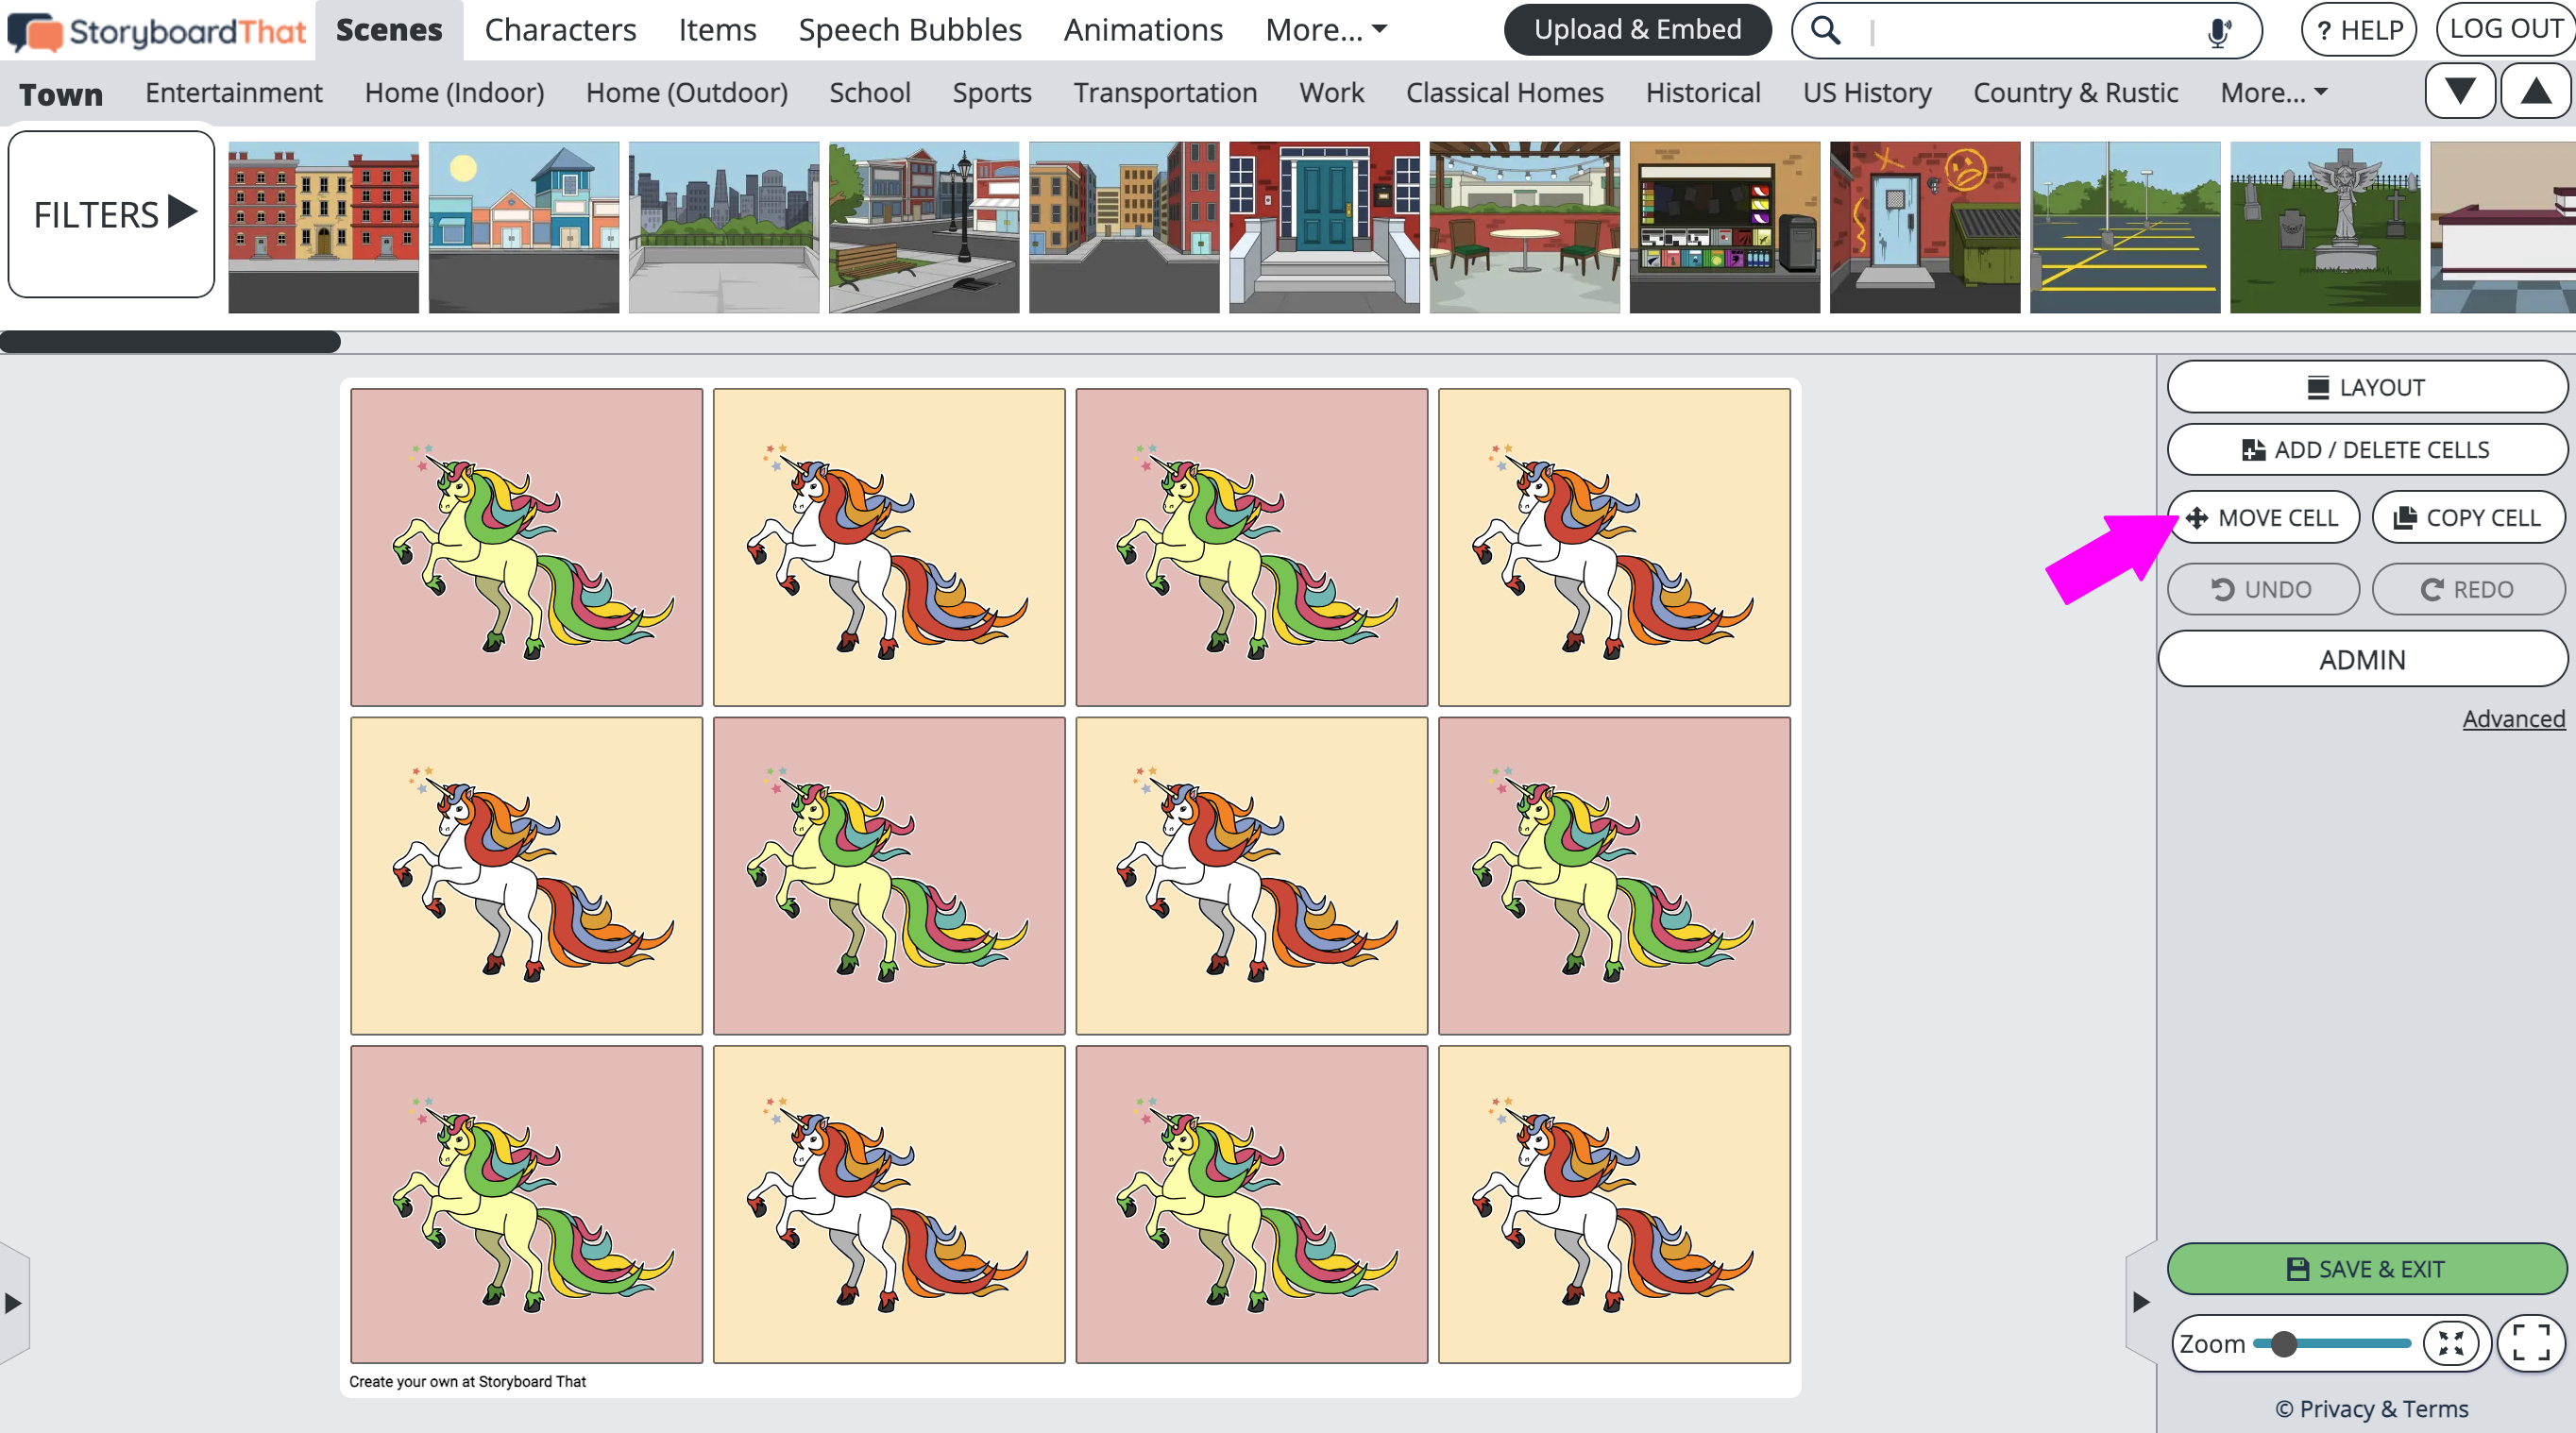Click the ADD / DELETE CELLS button
2576x1433 pixels.
[x=2366, y=449]
